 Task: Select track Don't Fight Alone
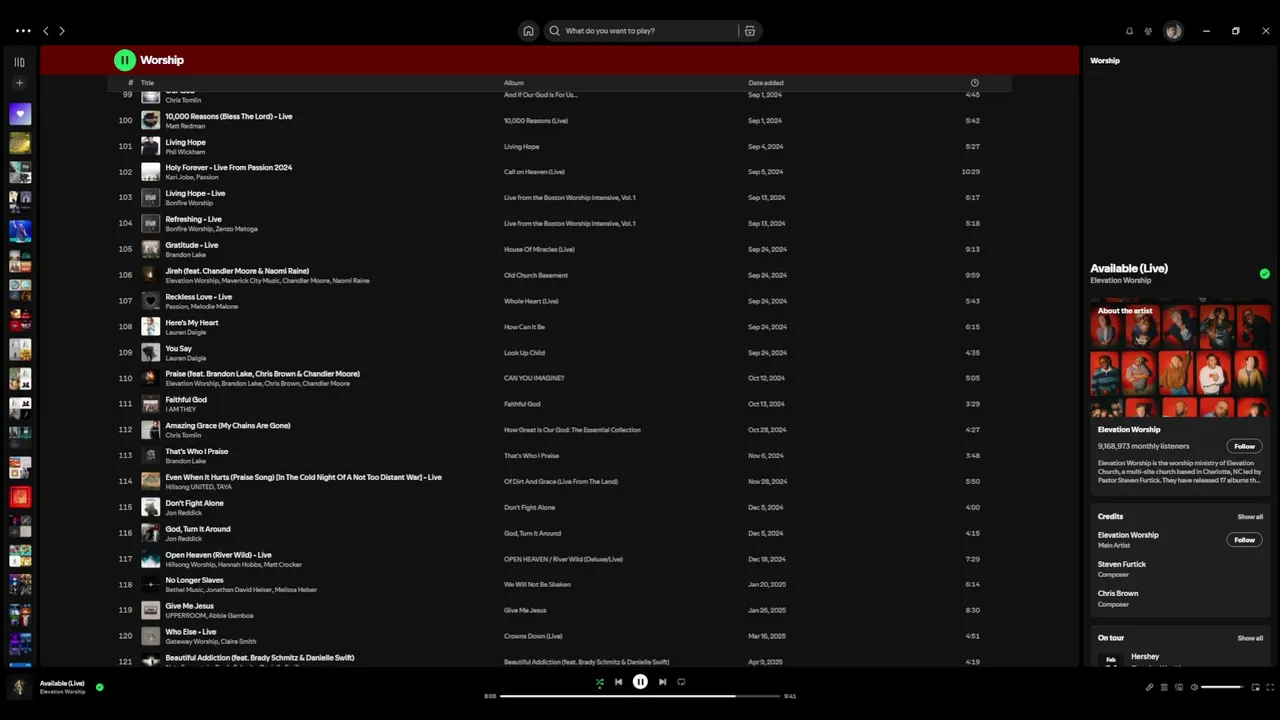click(x=194, y=503)
